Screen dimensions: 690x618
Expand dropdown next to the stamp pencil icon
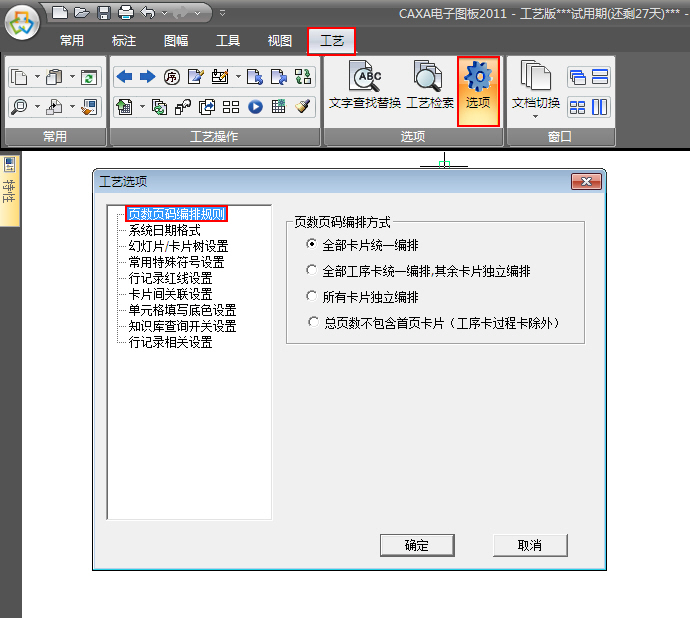click(x=238, y=76)
